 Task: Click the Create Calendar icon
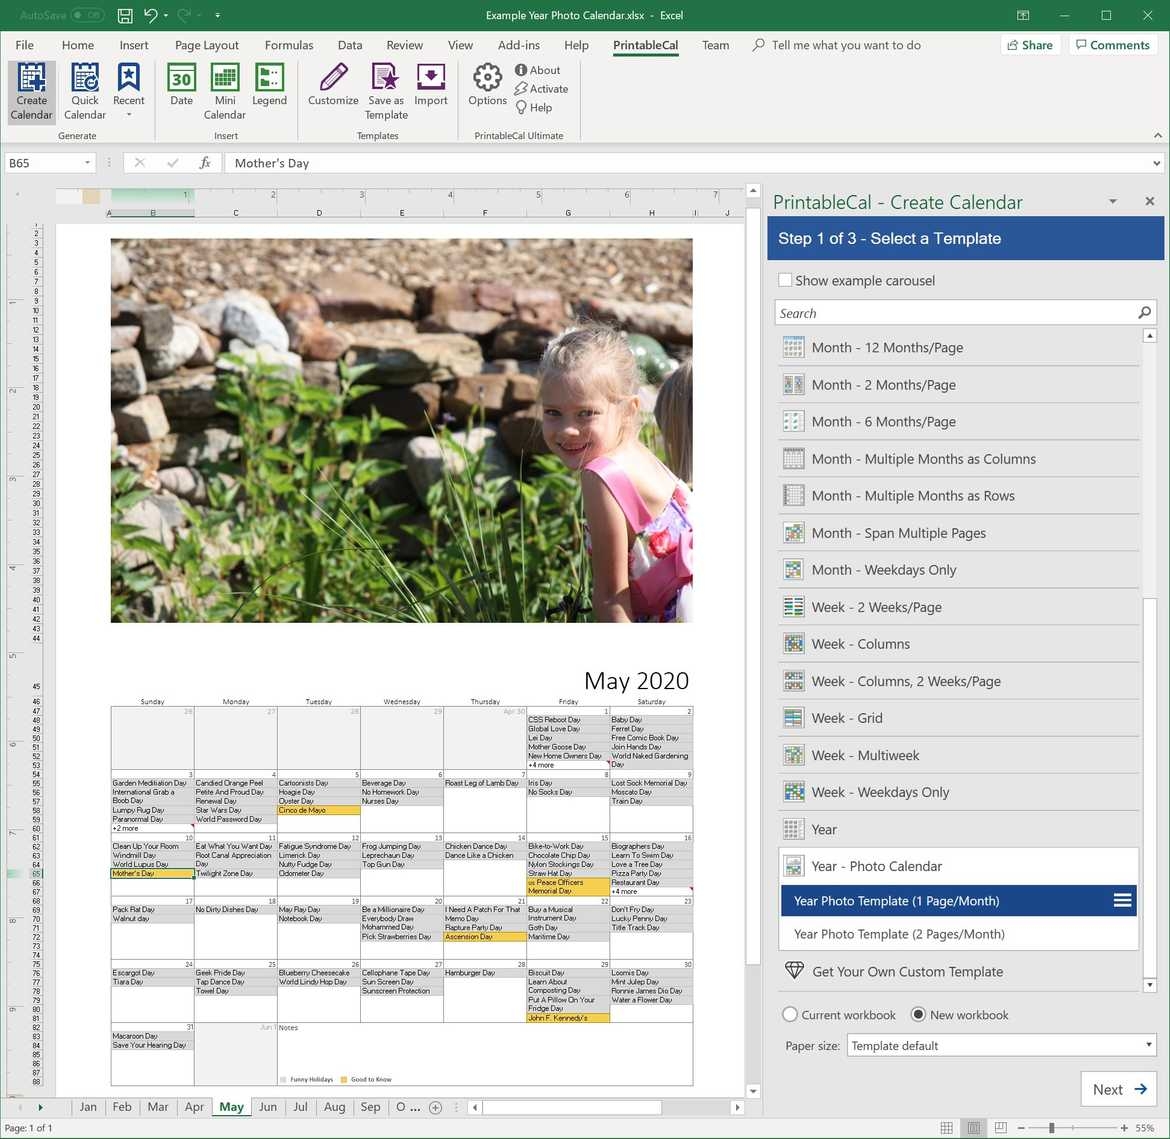click(x=30, y=90)
